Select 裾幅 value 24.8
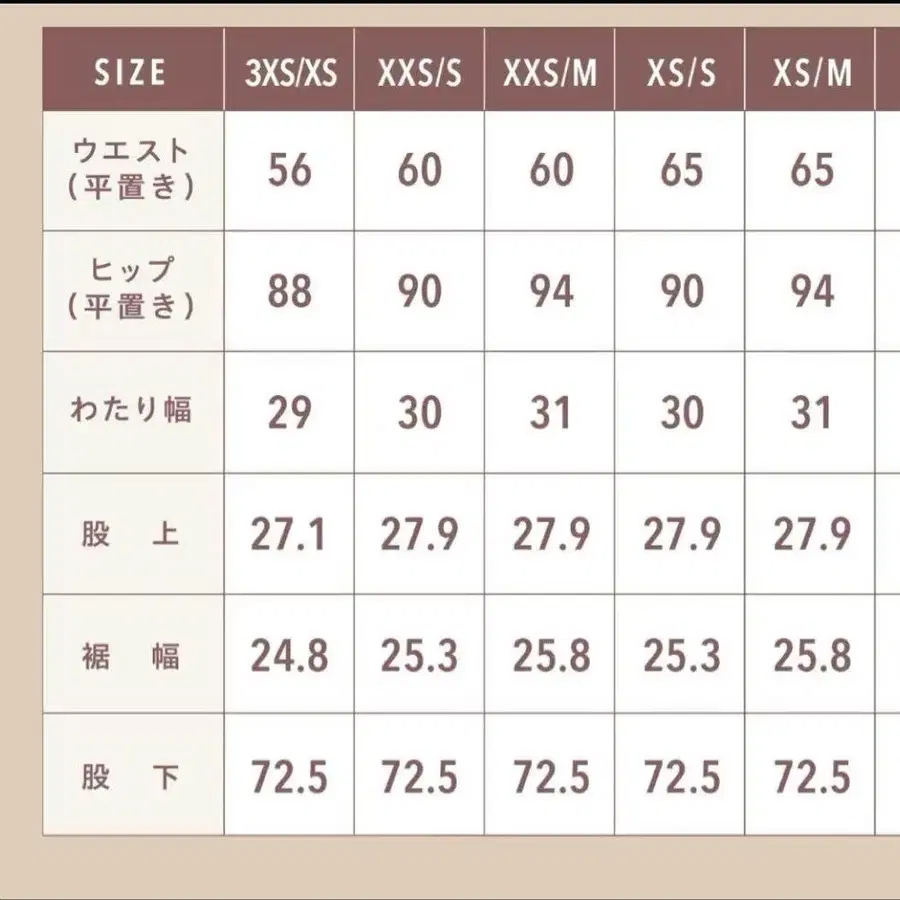The height and width of the screenshot is (900, 900). [289, 656]
